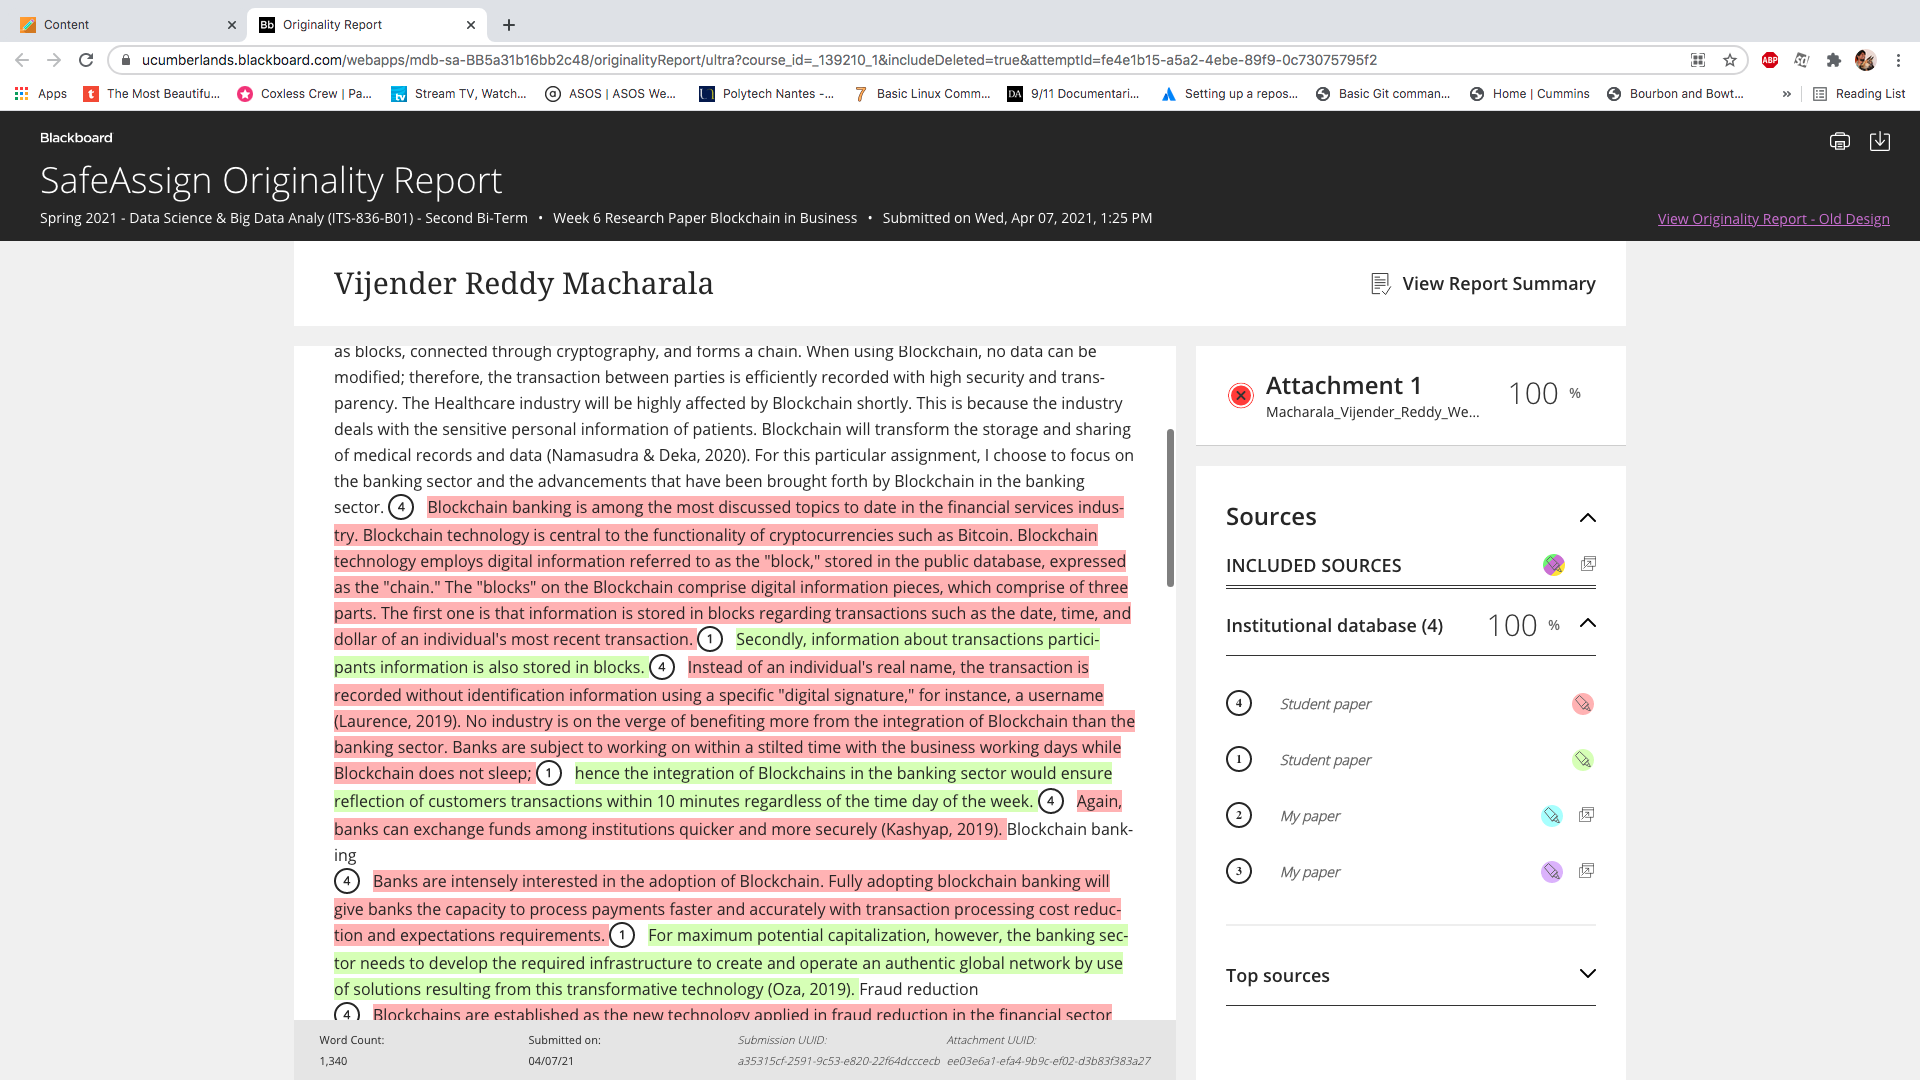The image size is (1920, 1080).
Task: Select the My paper source numbered 2
Action: (1310, 816)
